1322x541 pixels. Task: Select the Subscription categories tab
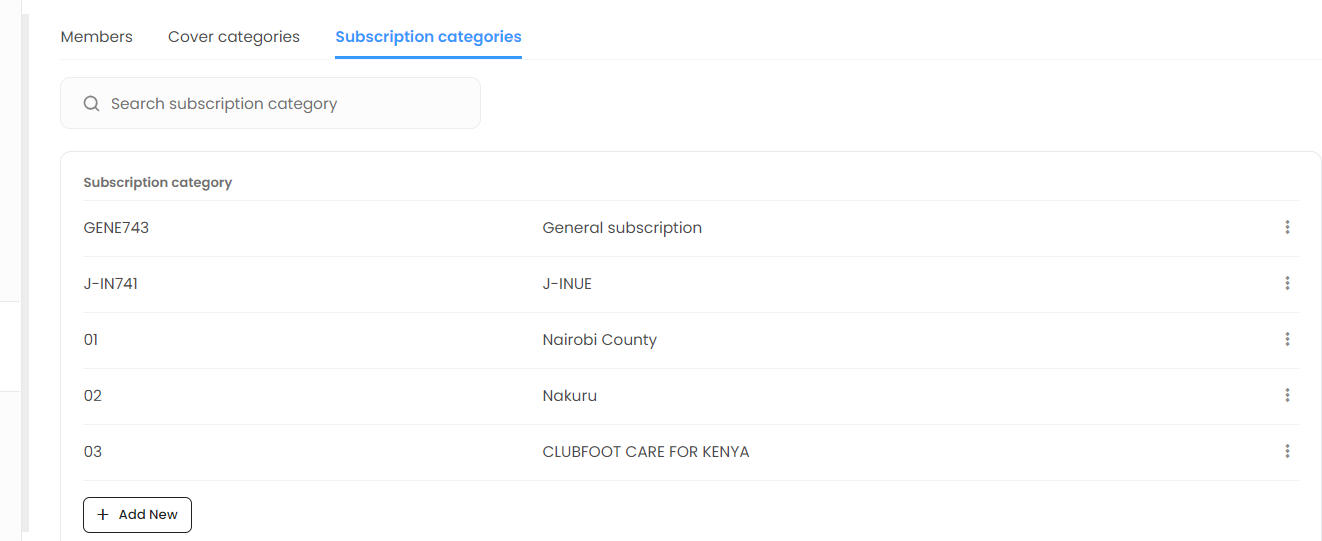point(428,37)
